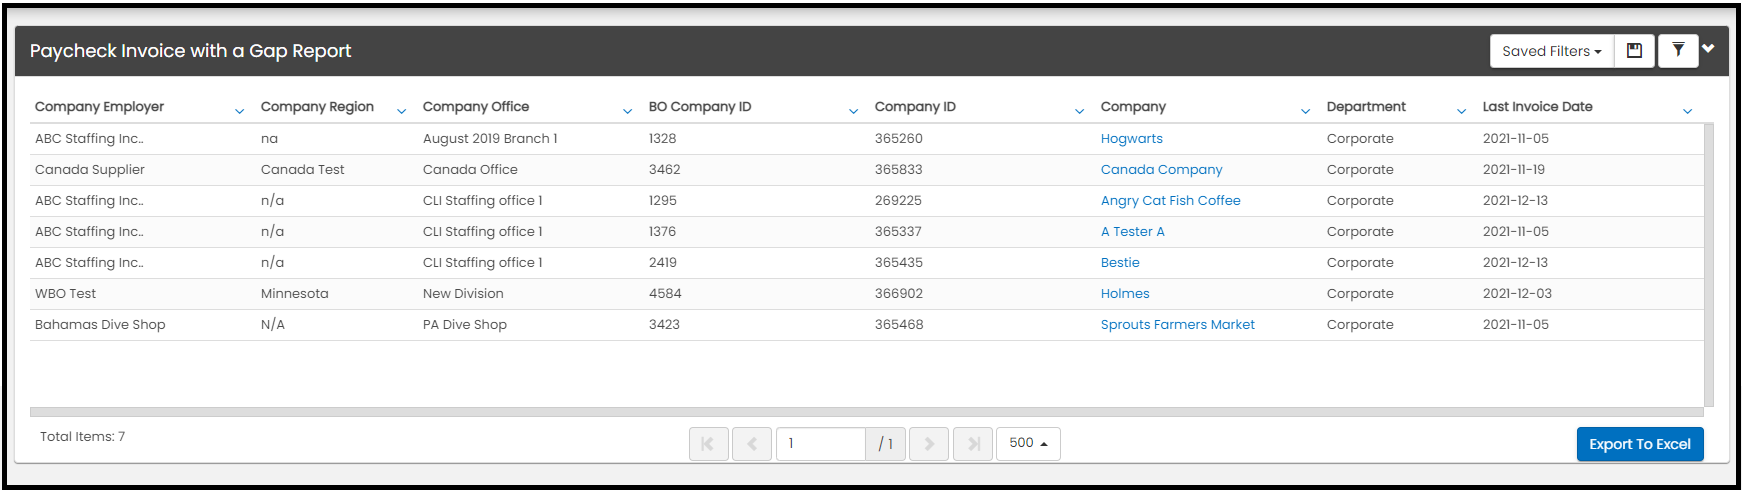Open Company Region column menu chevron
This screenshot has height=493, width=1742.
point(401,111)
